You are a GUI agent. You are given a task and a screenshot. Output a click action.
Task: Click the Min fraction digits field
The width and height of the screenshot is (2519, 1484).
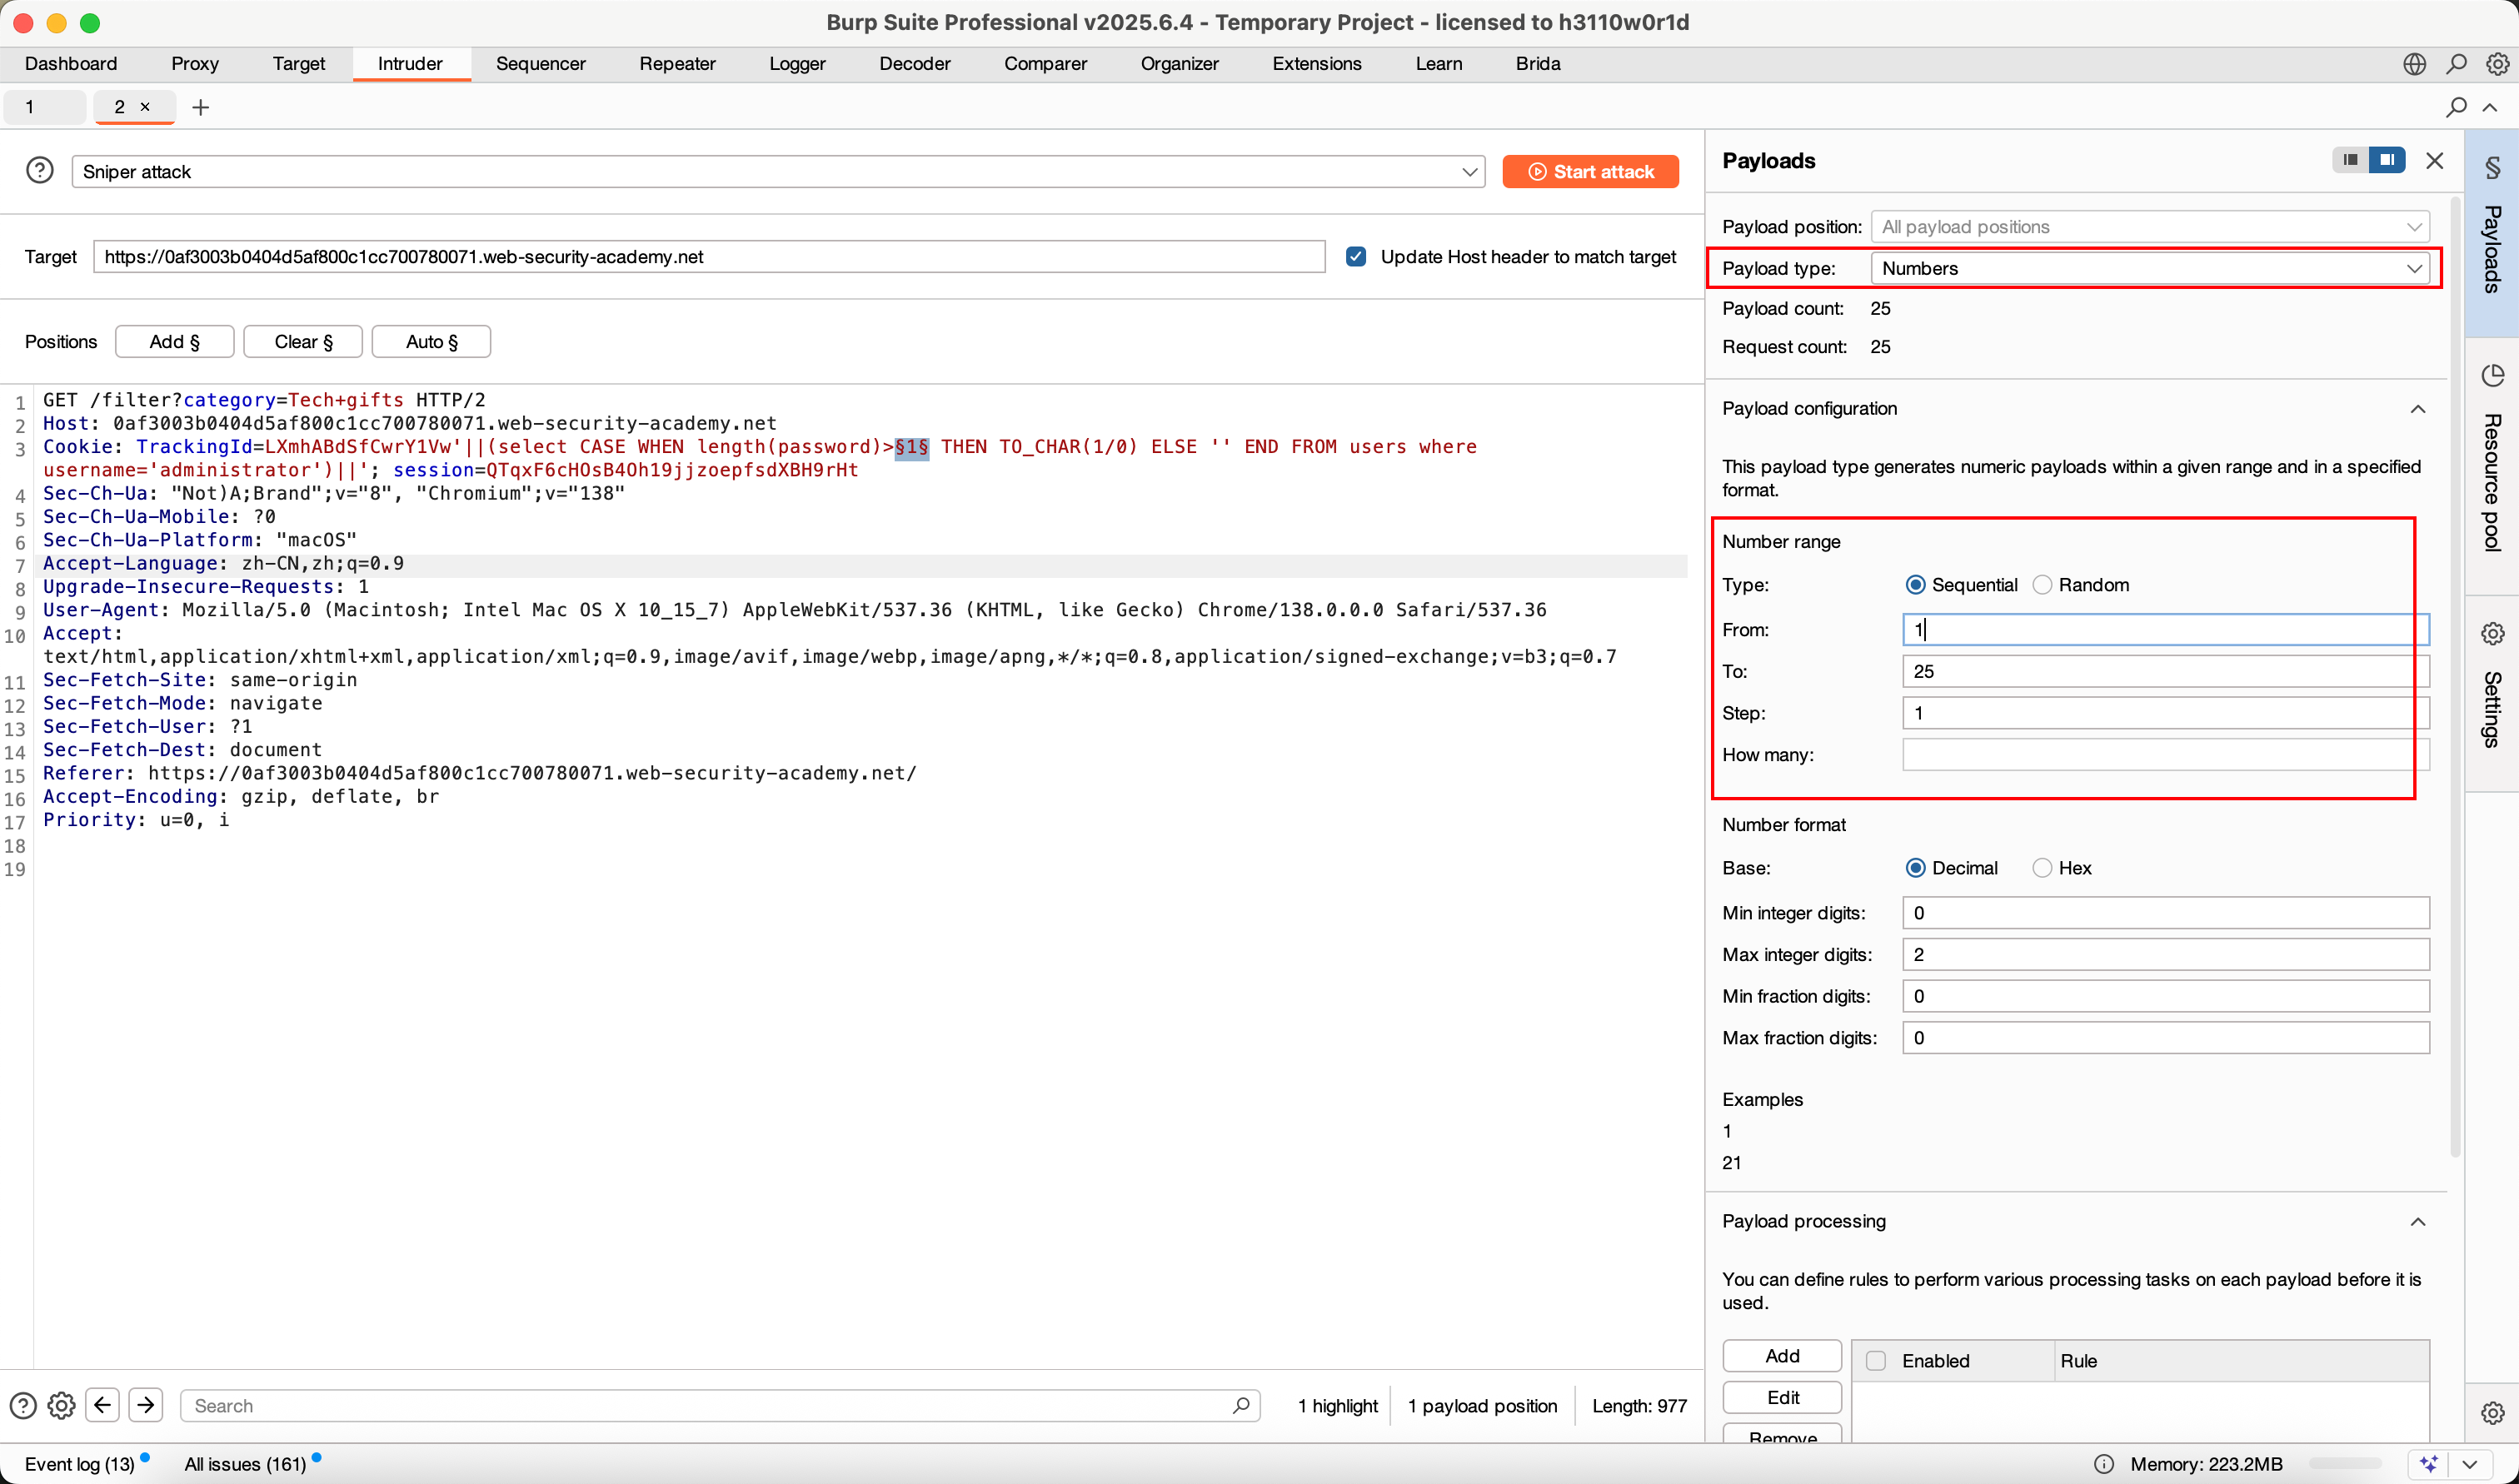[2165, 996]
